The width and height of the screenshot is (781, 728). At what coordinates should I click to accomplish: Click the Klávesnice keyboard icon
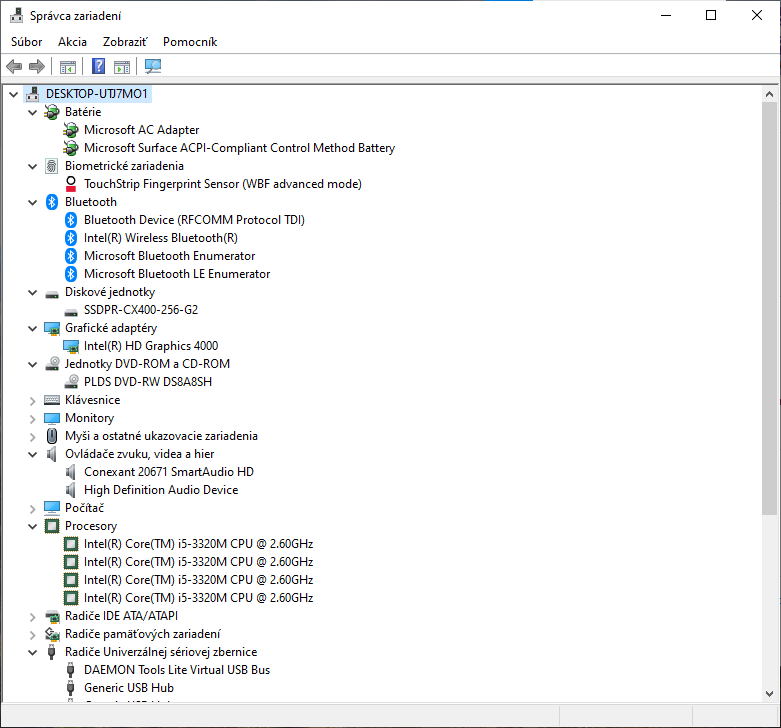(52, 400)
